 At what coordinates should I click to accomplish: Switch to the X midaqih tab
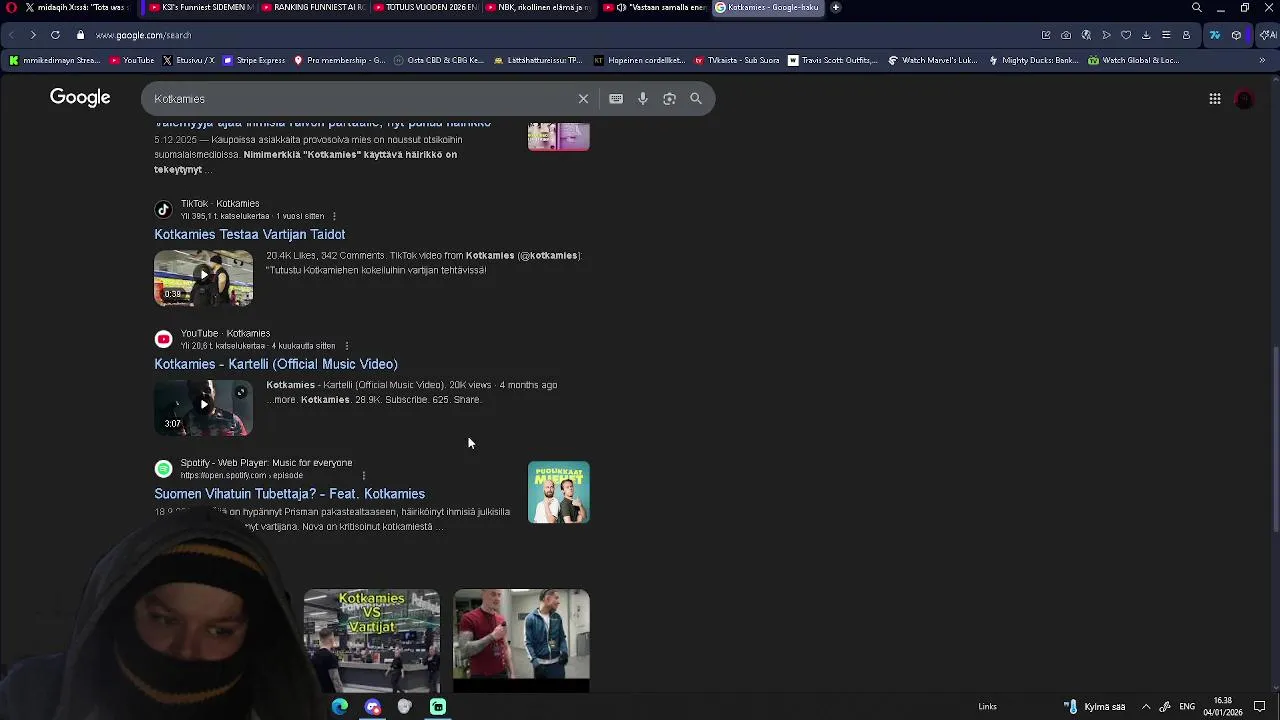click(78, 7)
